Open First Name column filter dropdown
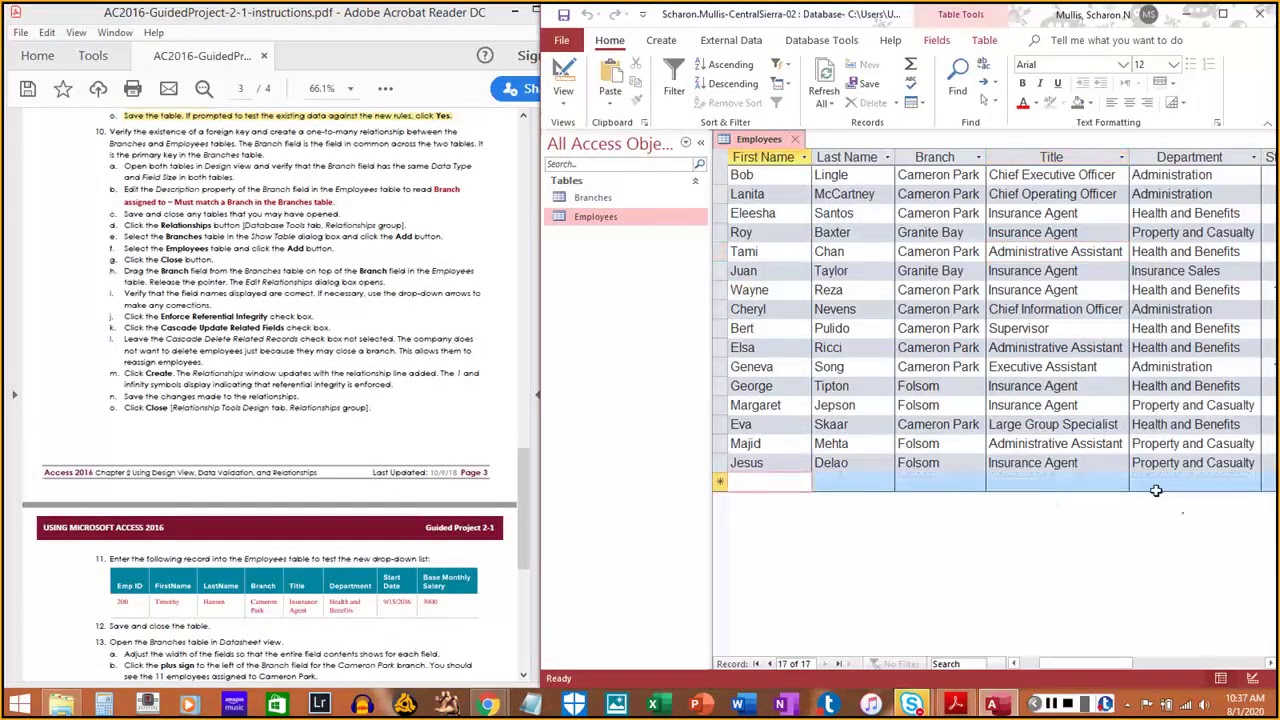This screenshot has width=1280, height=720. tap(803, 158)
